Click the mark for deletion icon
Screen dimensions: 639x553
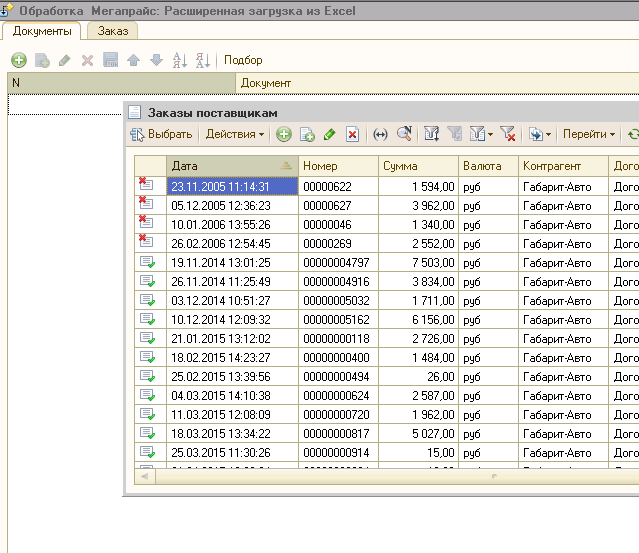coord(352,134)
